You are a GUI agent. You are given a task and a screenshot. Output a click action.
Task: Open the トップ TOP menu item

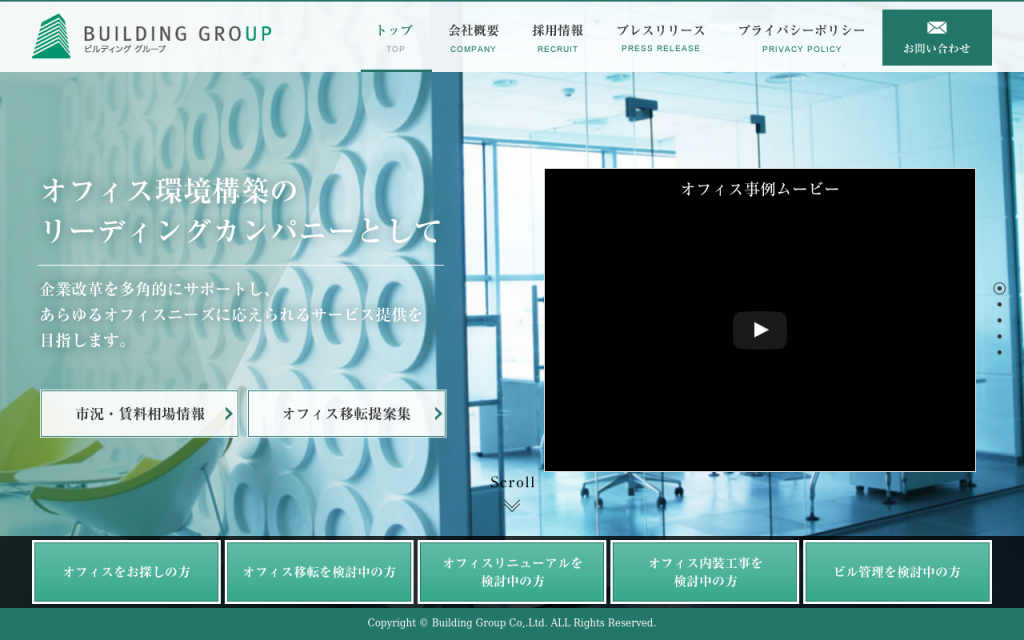click(395, 39)
